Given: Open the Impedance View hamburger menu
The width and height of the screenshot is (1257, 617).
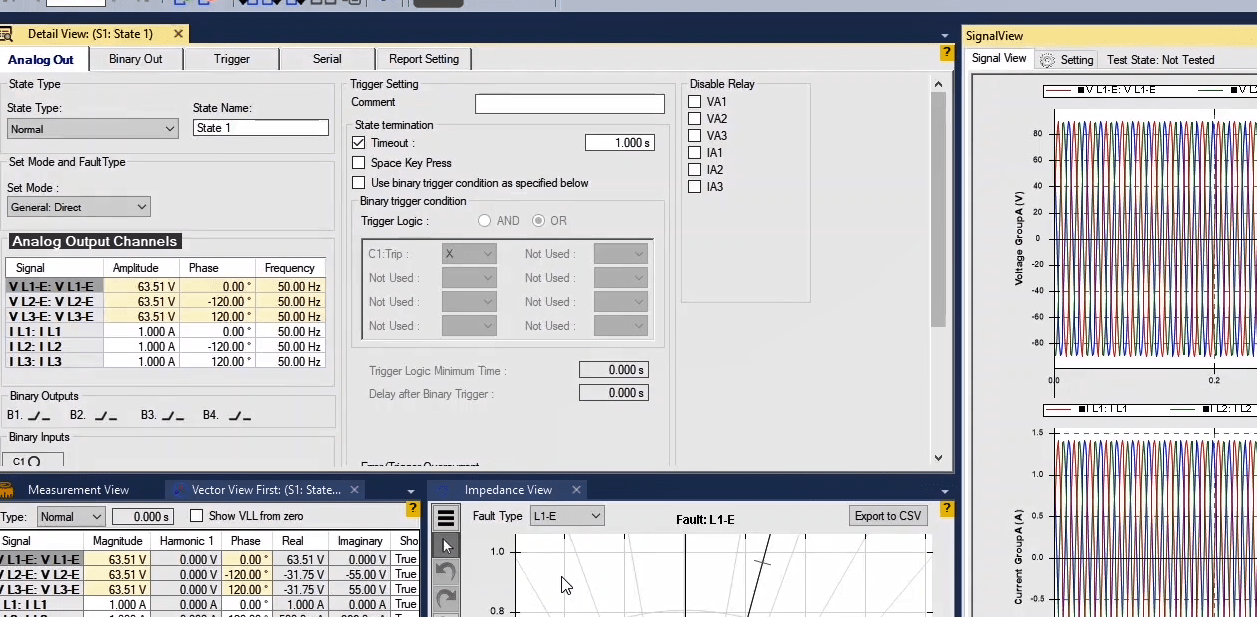Looking at the screenshot, I should (446, 517).
